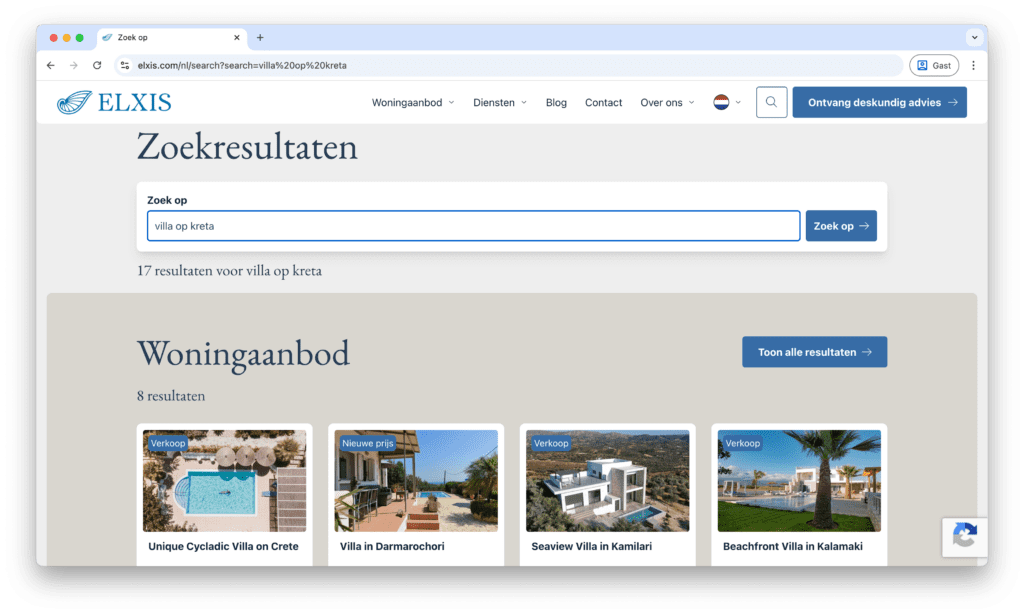Open a new browser tab with plus icon
Viewport: 1024px width, 614px height.
[x=260, y=38]
